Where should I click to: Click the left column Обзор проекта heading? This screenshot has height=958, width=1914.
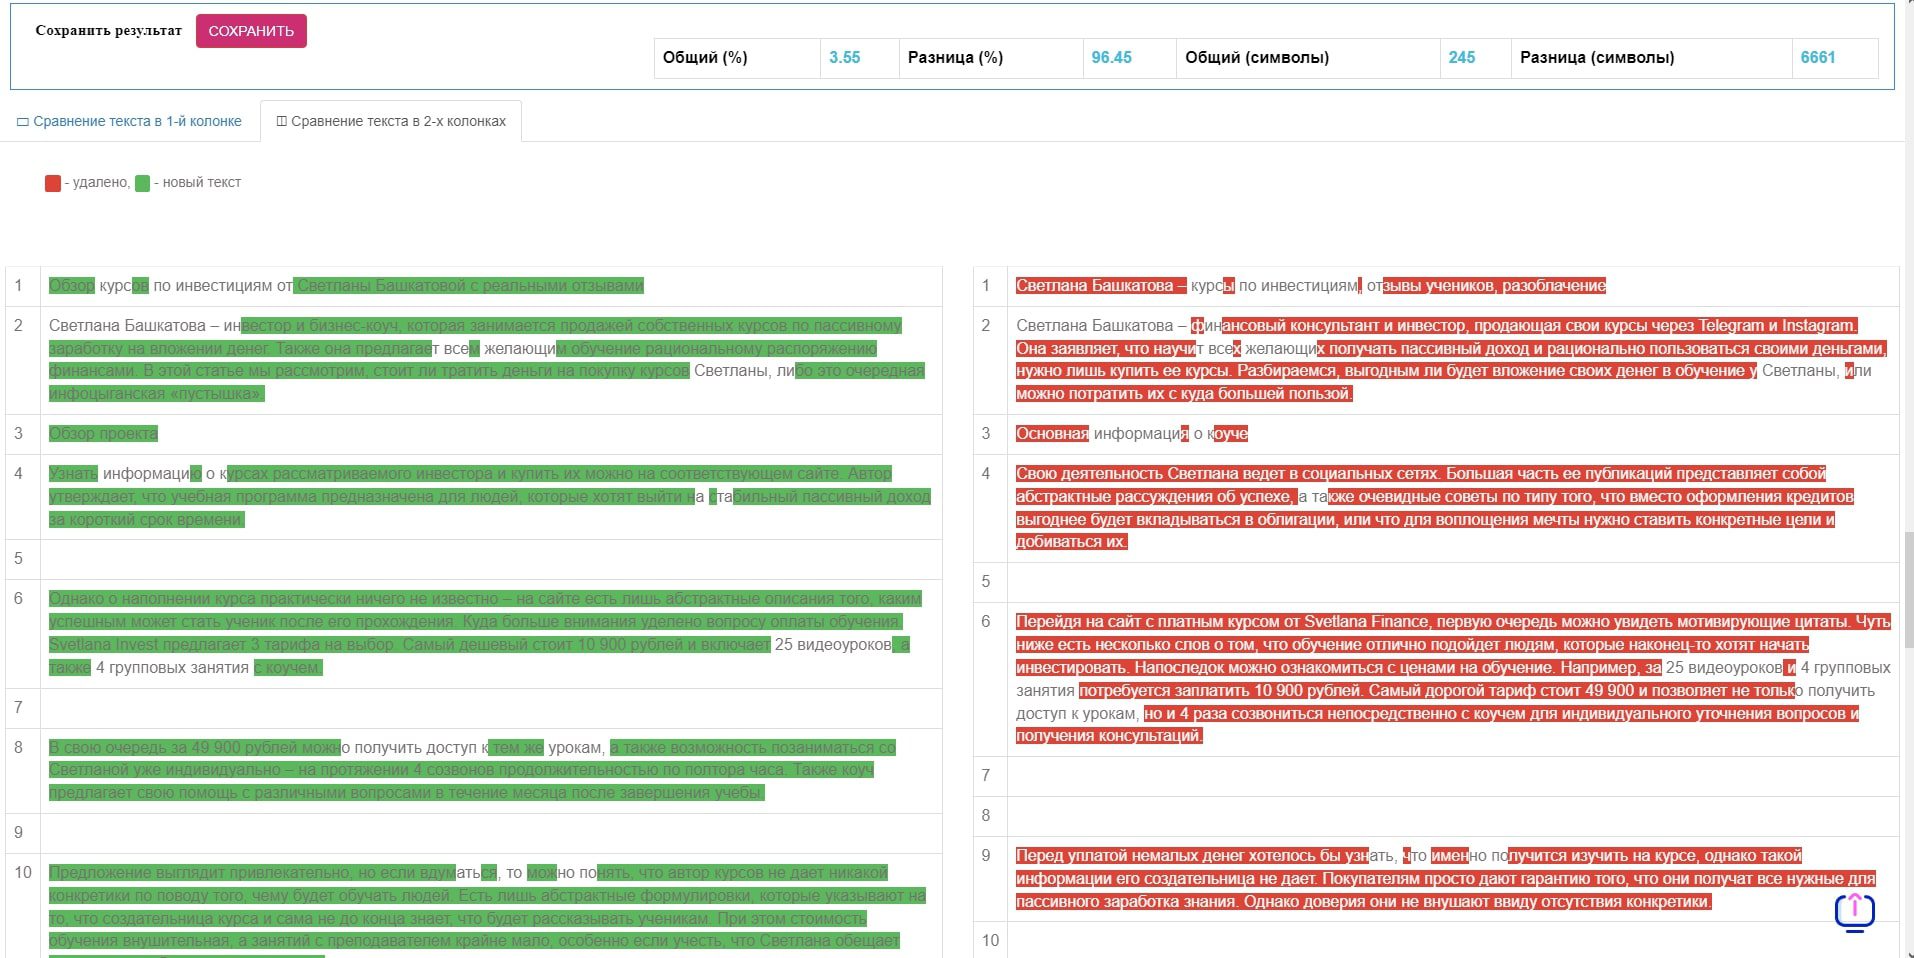pyautogui.click(x=103, y=434)
